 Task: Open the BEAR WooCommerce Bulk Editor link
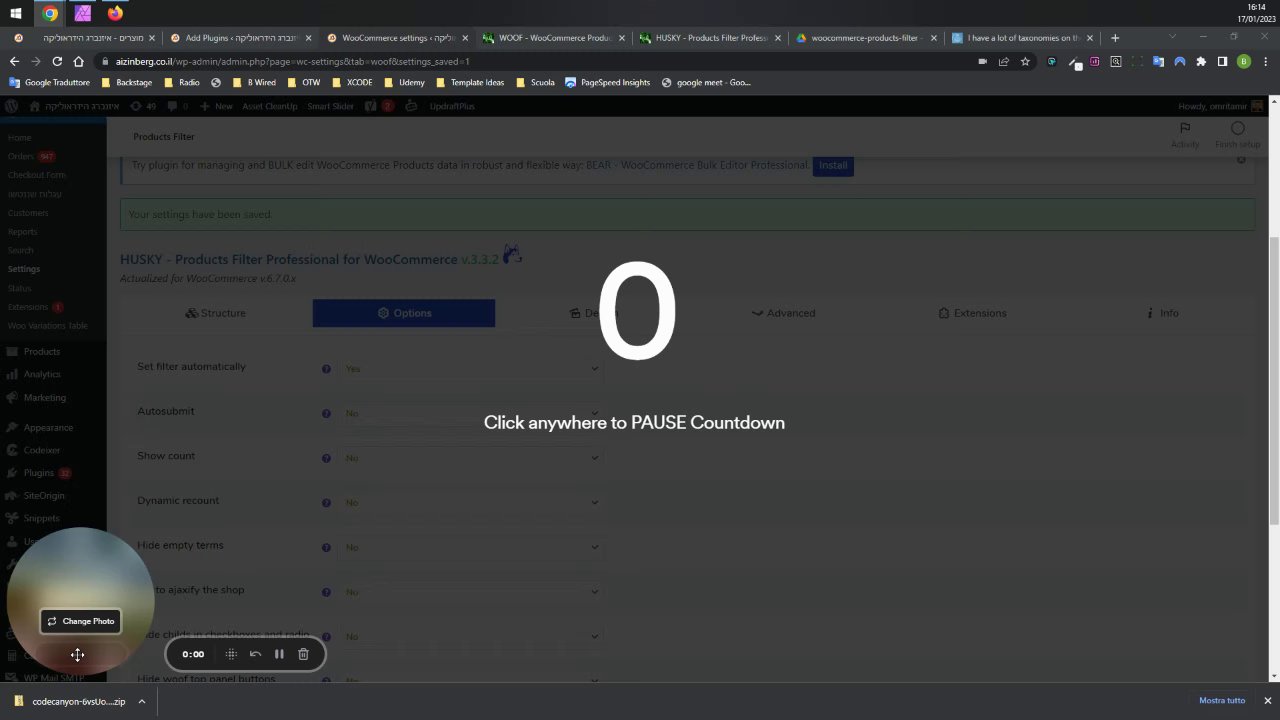[697, 165]
